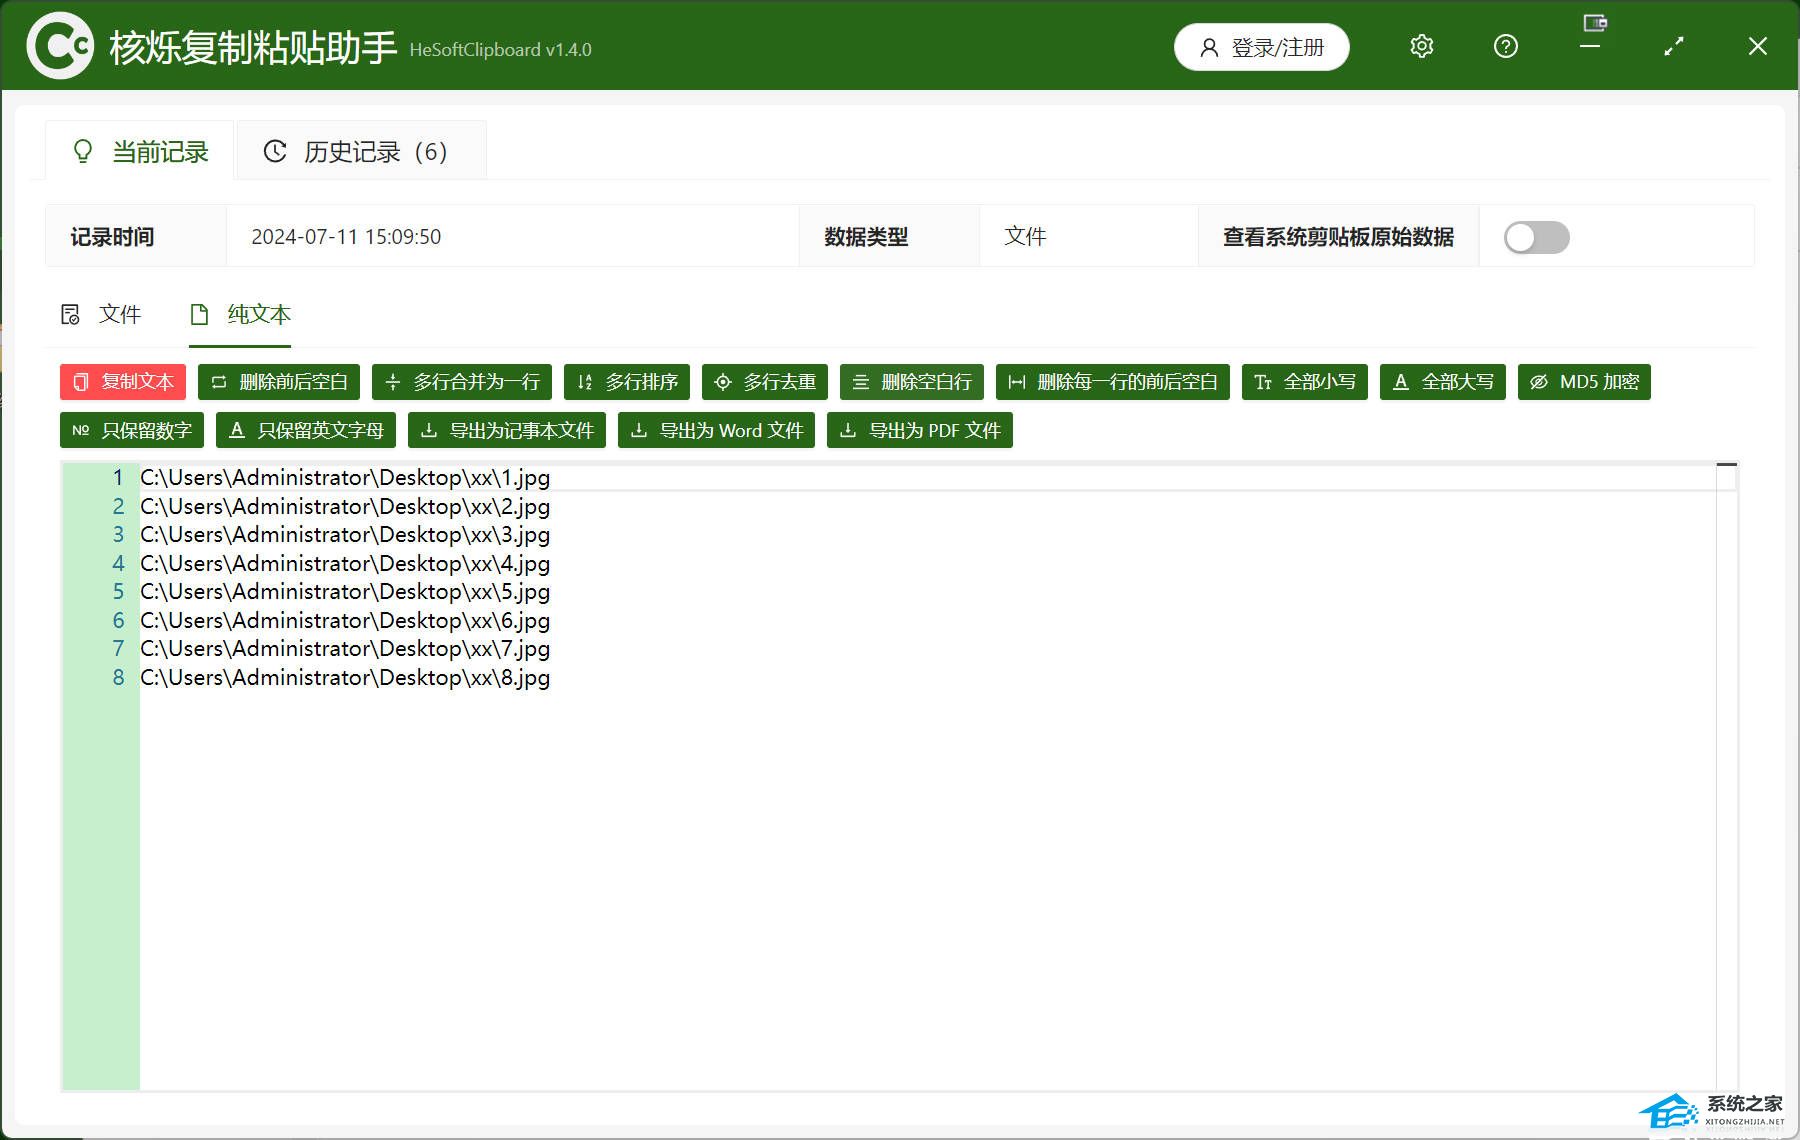1800x1140 pixels.
Task: Select the 纯文本 sub-tab
Action: coord(240,315)
